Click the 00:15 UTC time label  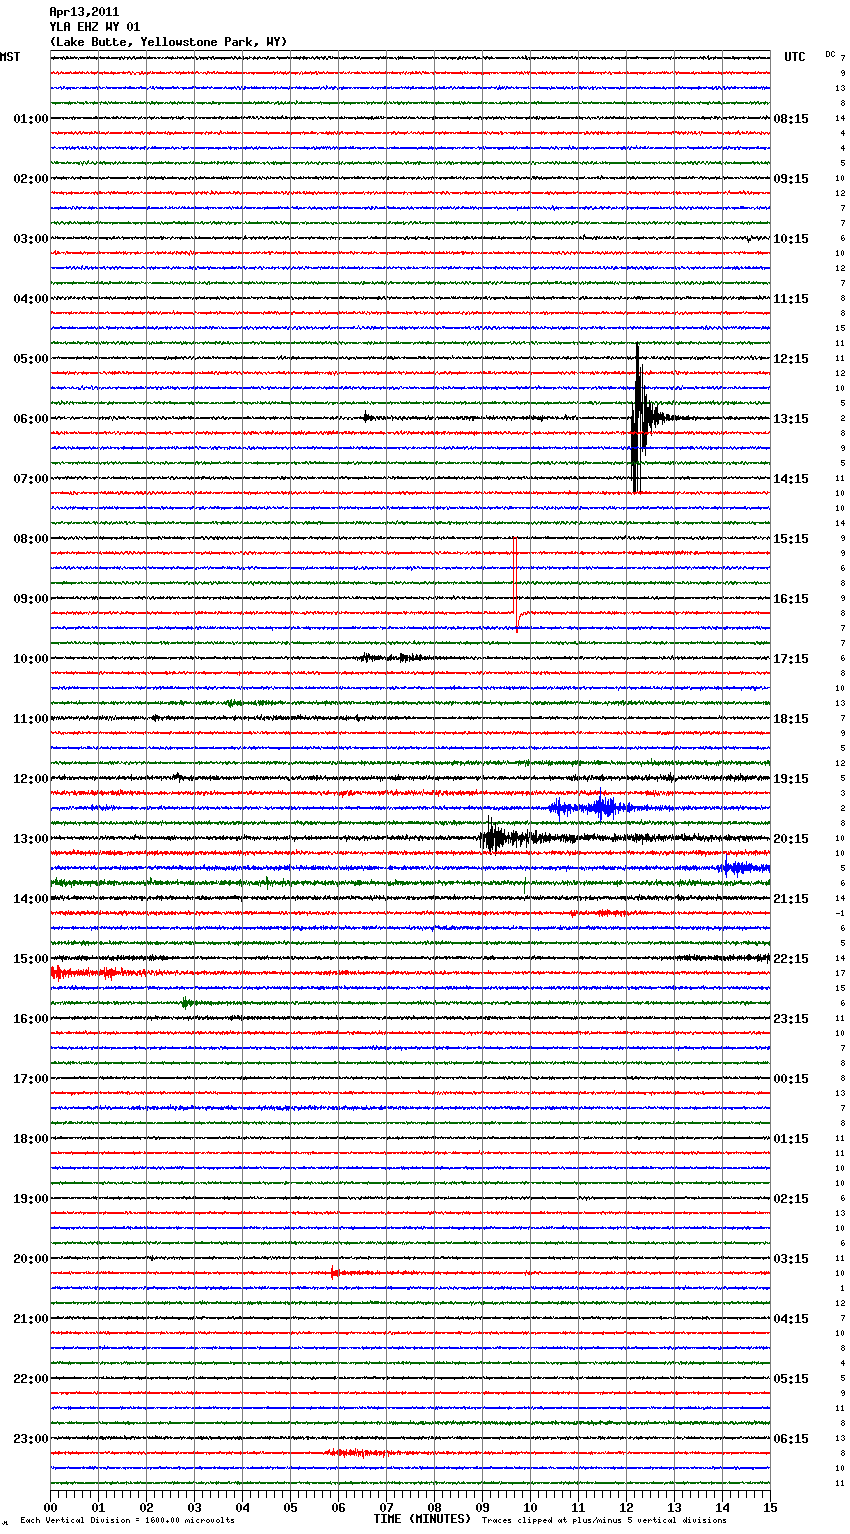point(791,1079)
